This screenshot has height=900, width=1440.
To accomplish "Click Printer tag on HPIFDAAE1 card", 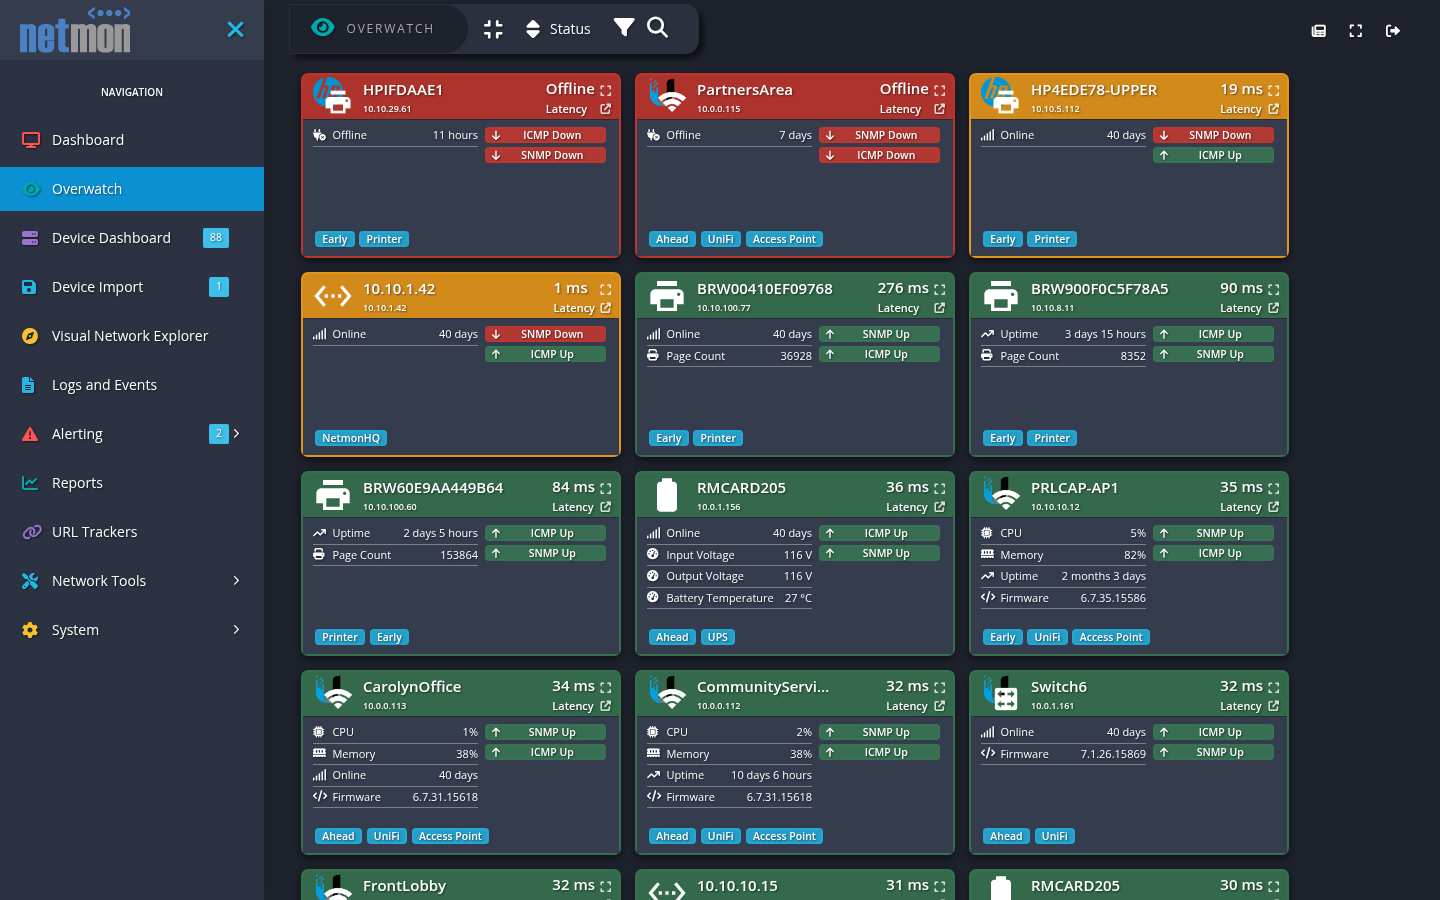I will pos(384,239).
